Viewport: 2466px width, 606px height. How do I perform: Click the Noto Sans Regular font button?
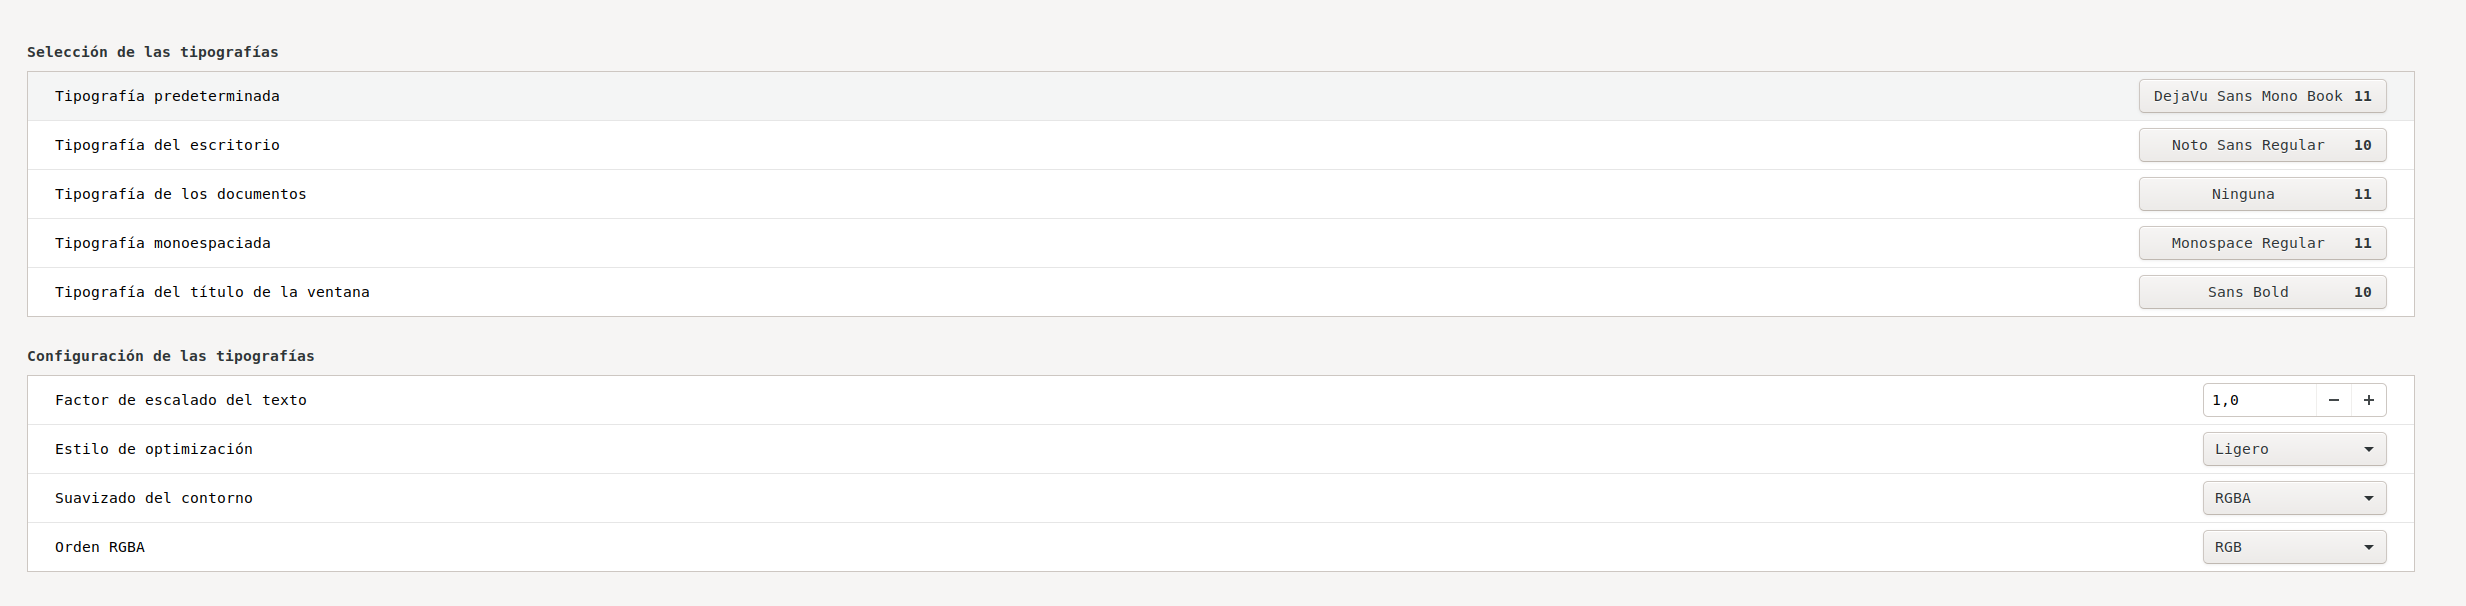(x=2262, y=145)
